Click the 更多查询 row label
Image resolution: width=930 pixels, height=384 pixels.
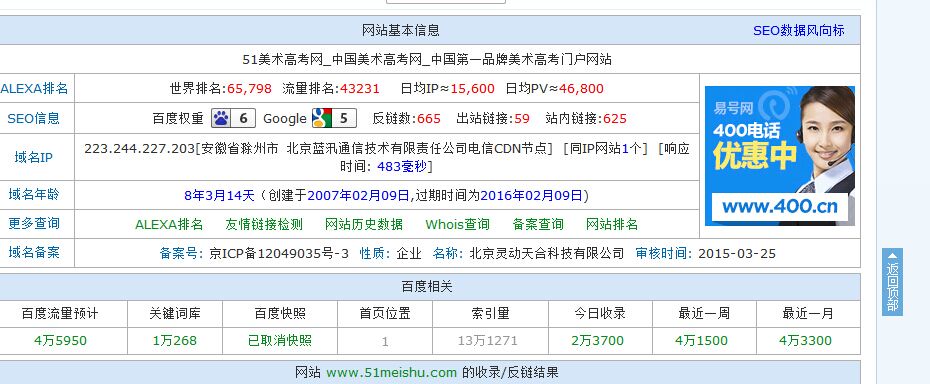tap(34, 224)
